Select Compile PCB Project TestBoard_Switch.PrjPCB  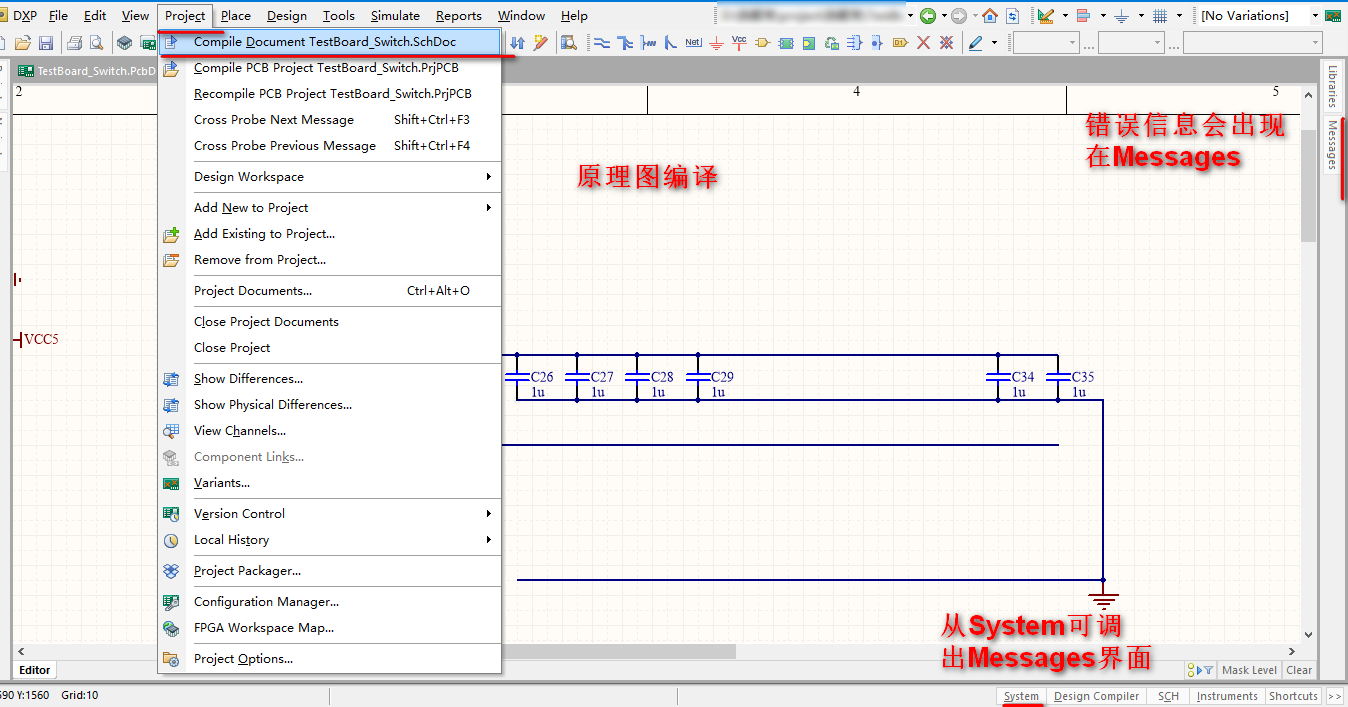click(326, 68)
